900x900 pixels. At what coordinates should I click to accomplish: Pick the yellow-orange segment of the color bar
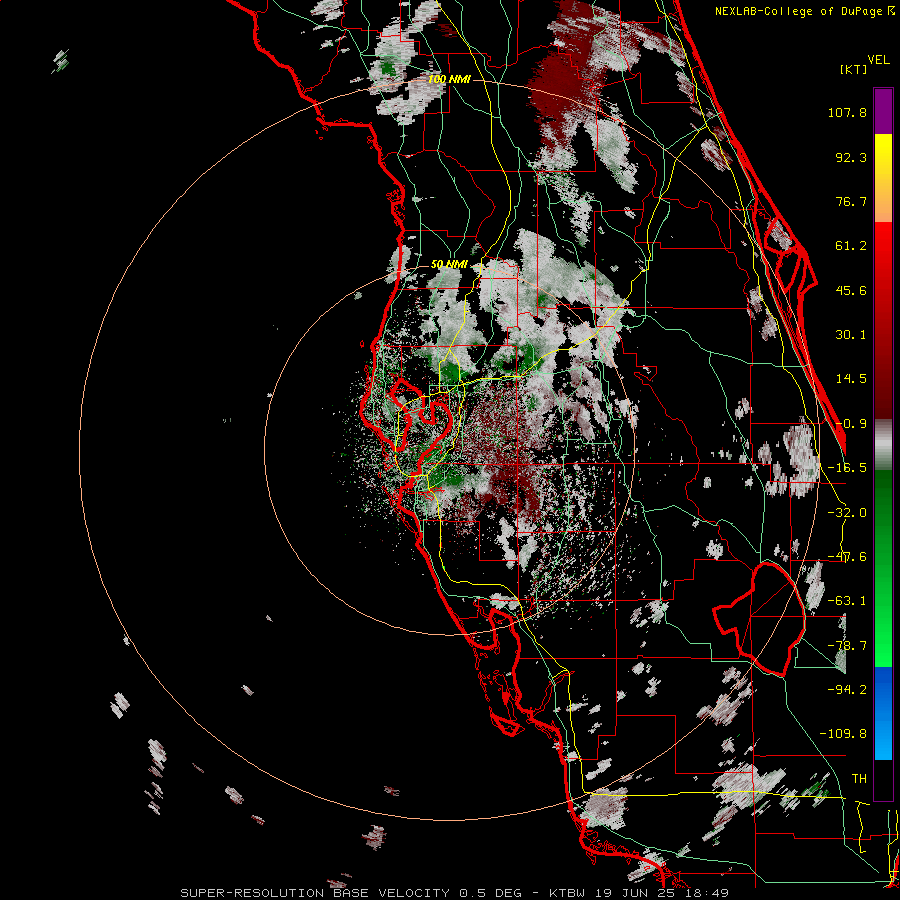tap(883, 178)
